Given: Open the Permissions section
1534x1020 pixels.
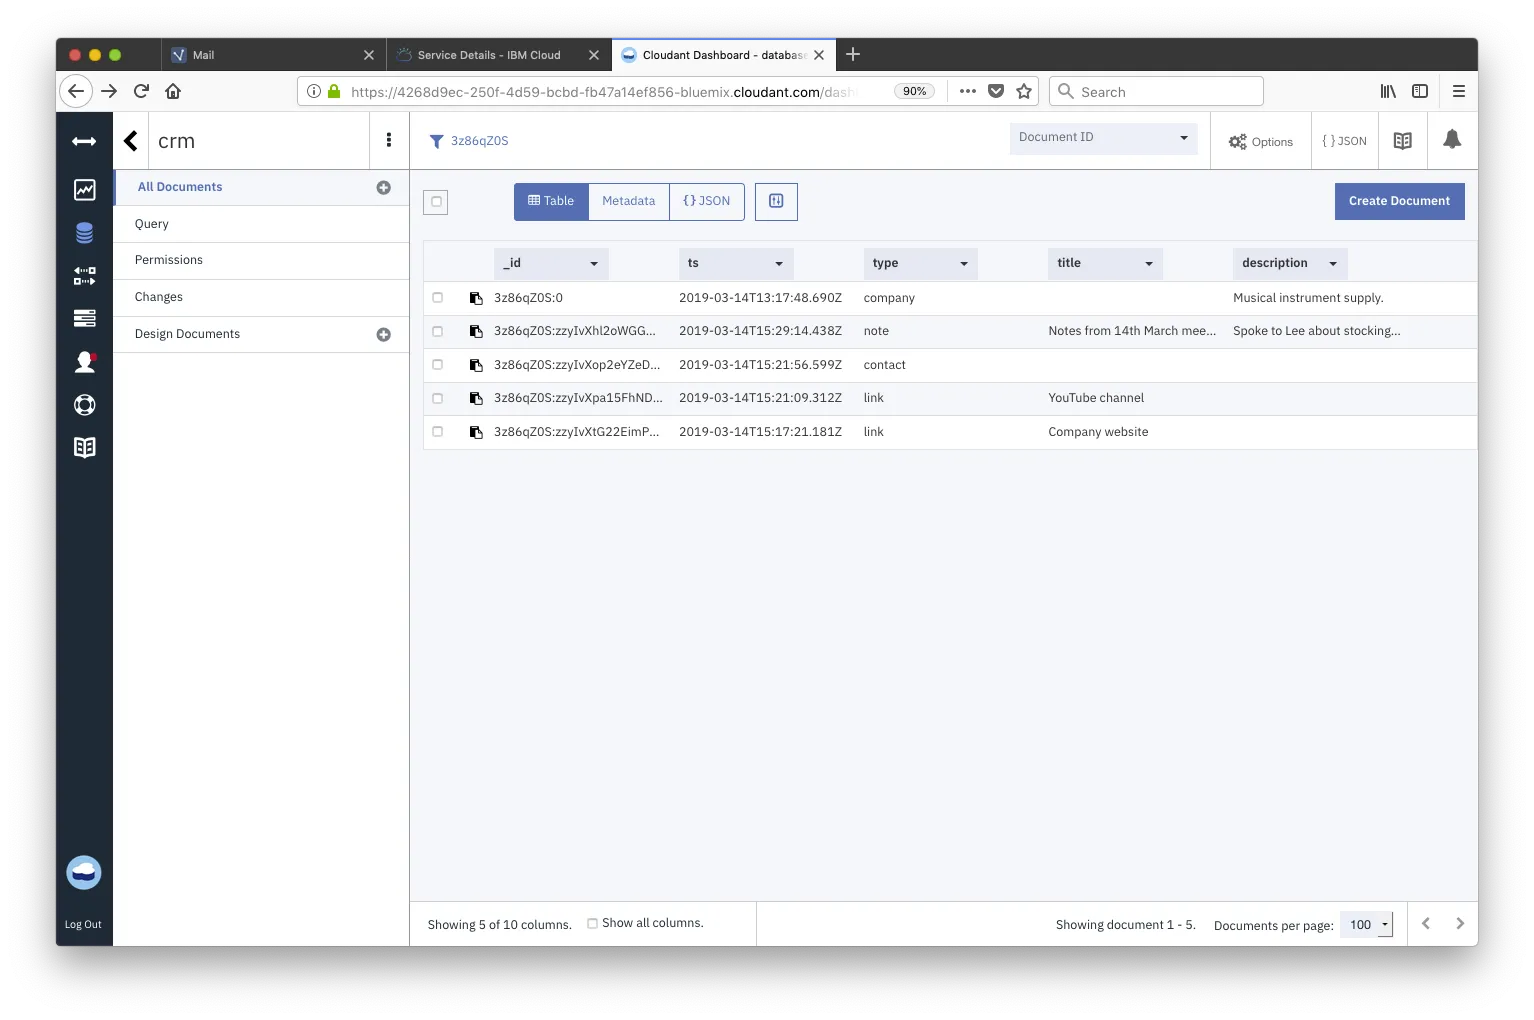Looking at the screenshot, I should point(261,260).
